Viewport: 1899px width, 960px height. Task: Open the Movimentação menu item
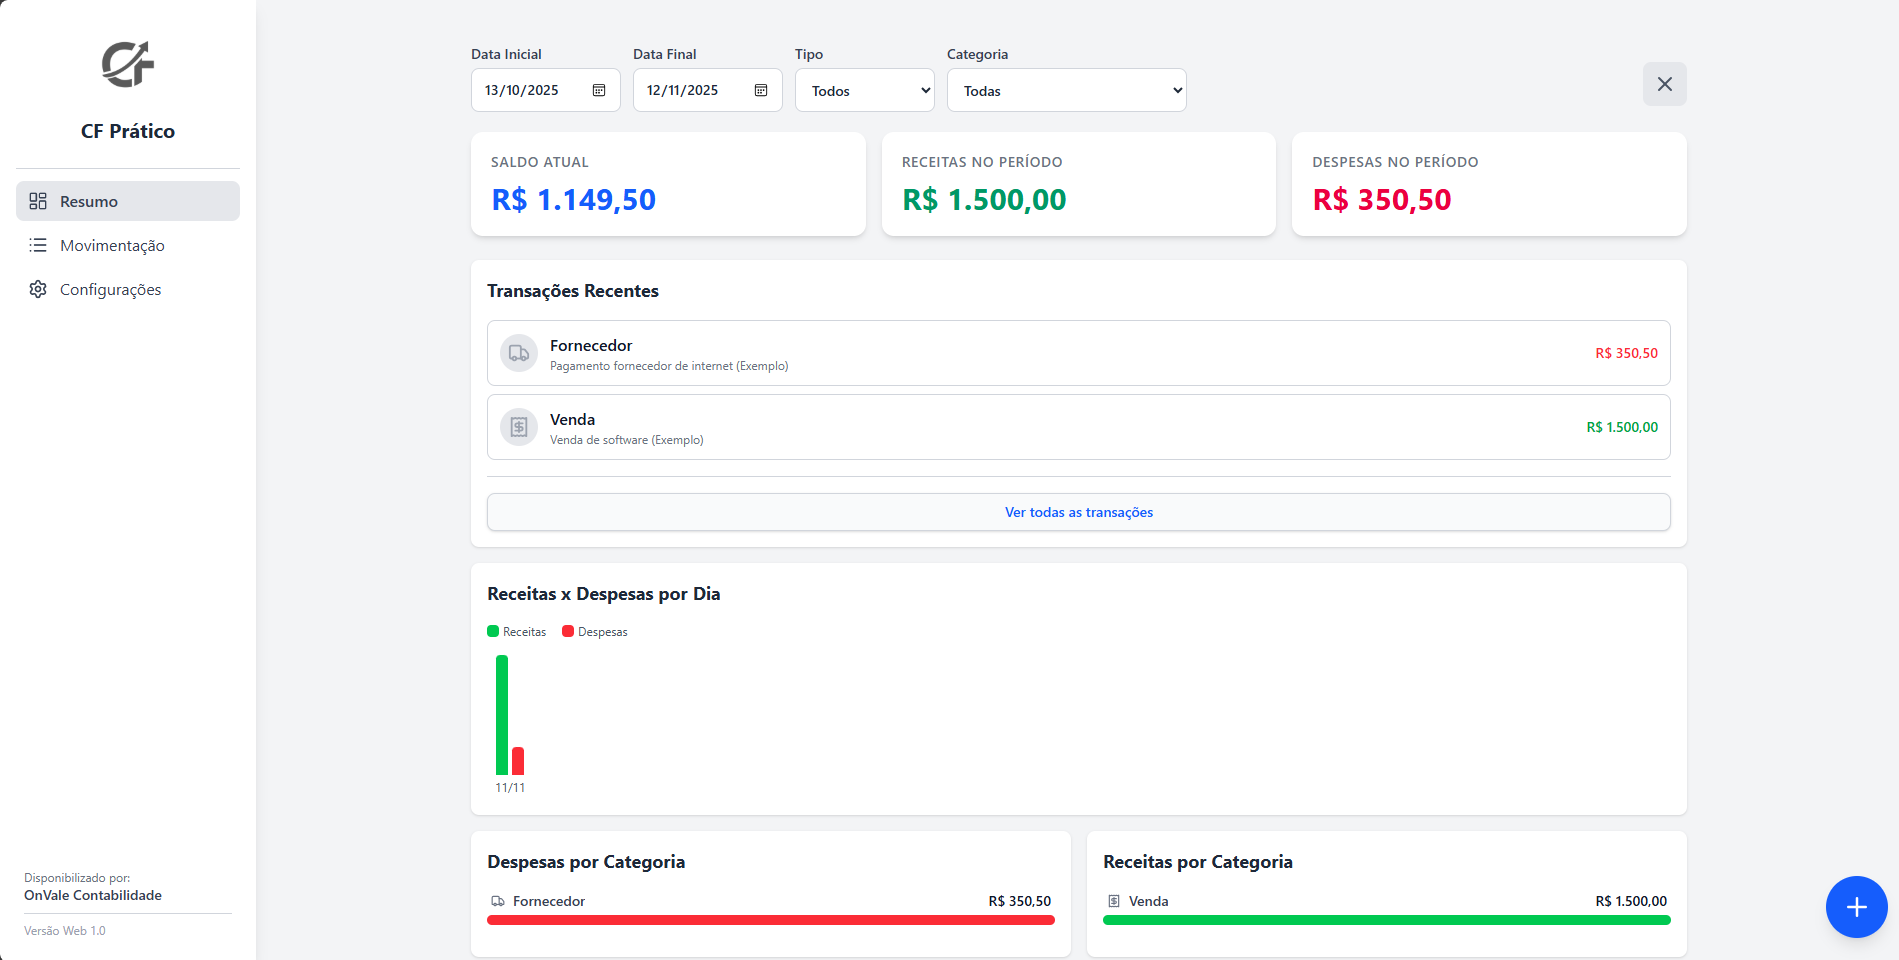click(x=112, y=245)
